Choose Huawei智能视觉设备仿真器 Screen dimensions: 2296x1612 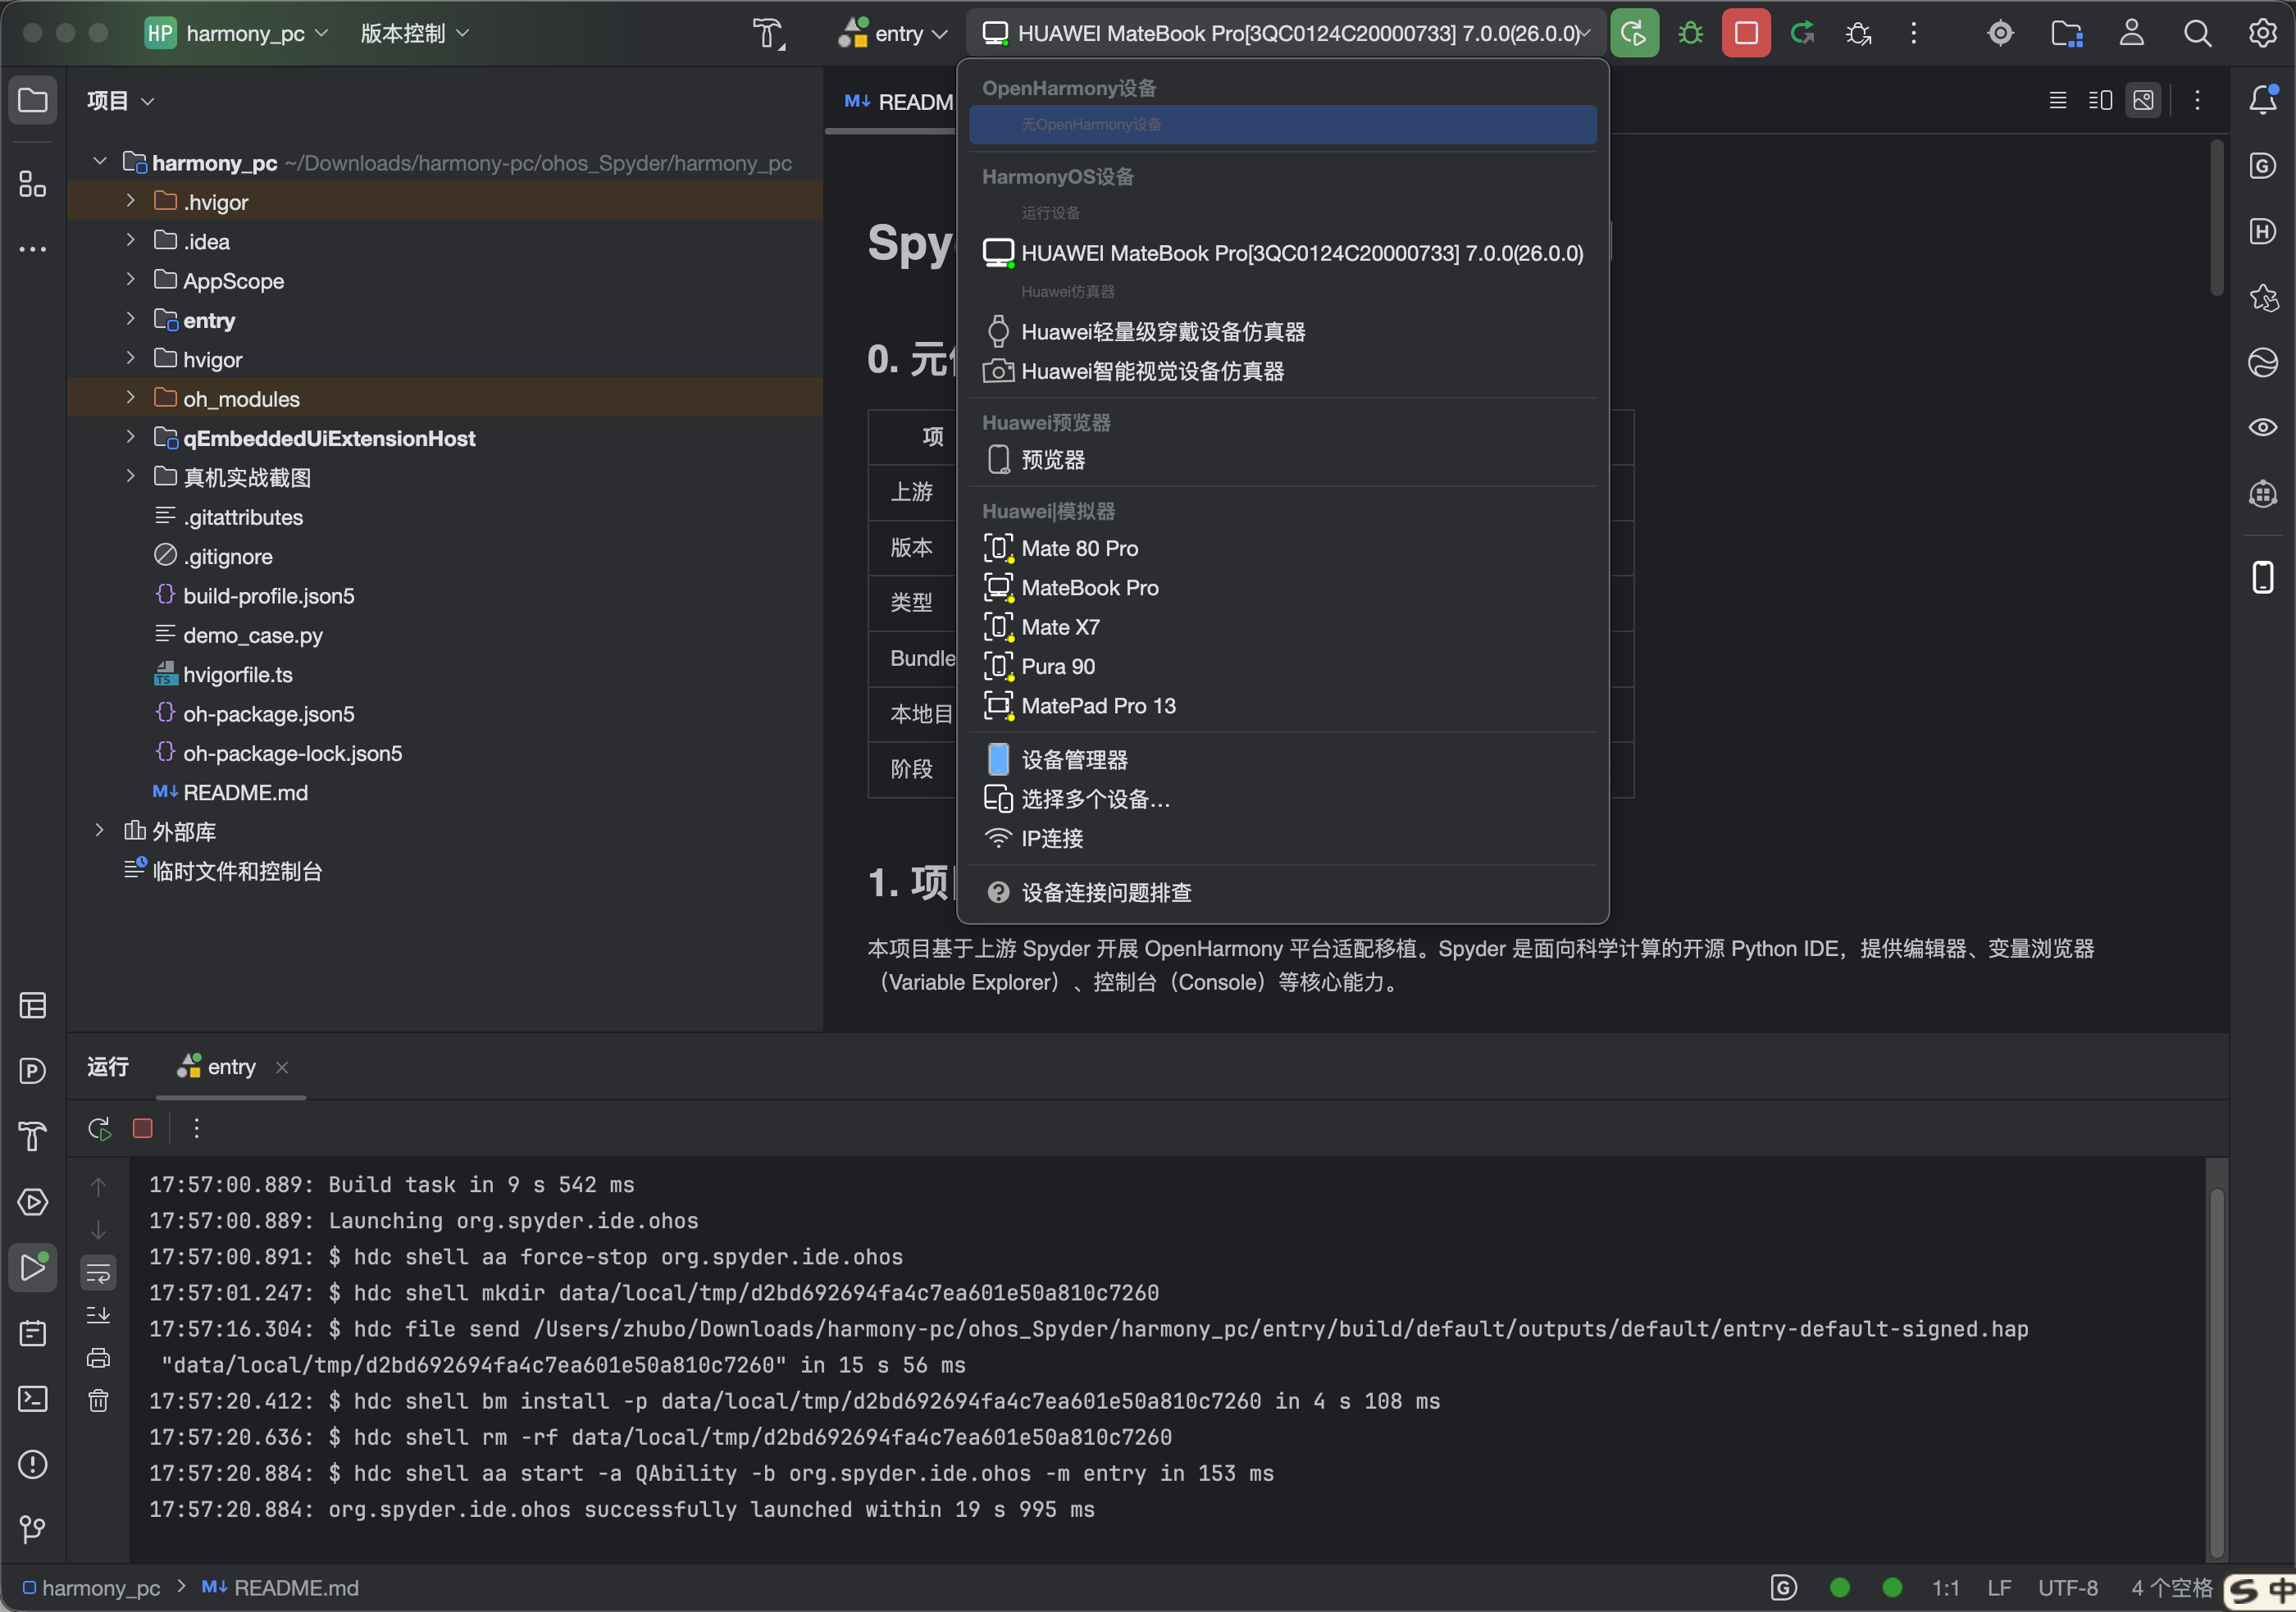pyautogui.click(x=1283, y=371)
